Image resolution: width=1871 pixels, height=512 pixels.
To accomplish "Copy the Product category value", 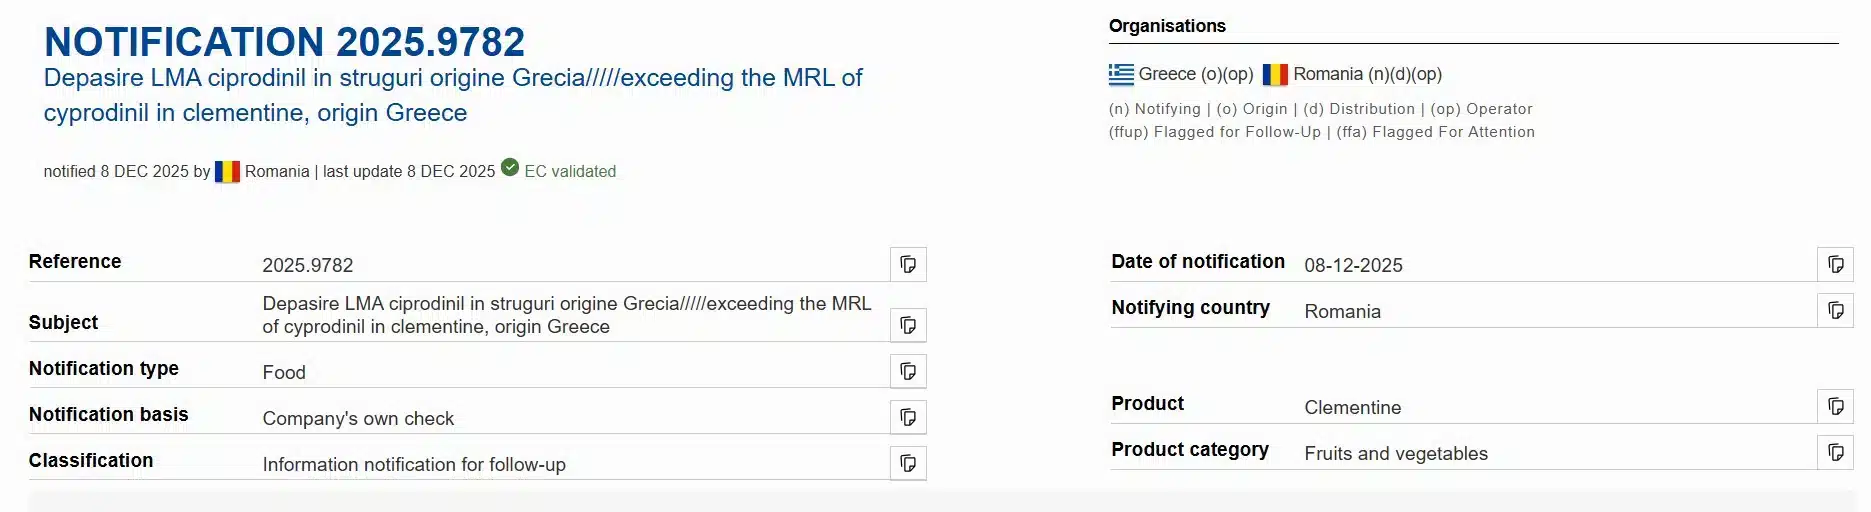I will click(x=1835, y=452).
